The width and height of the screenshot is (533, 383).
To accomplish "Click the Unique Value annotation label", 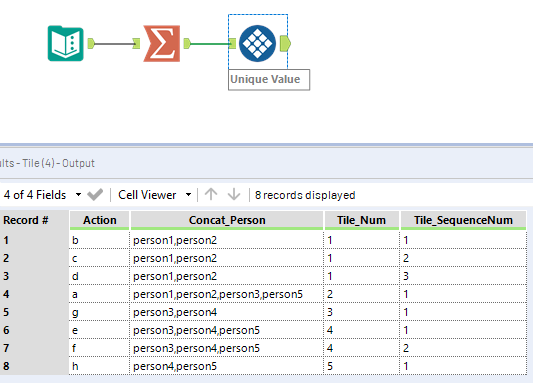I will [269, 80].
